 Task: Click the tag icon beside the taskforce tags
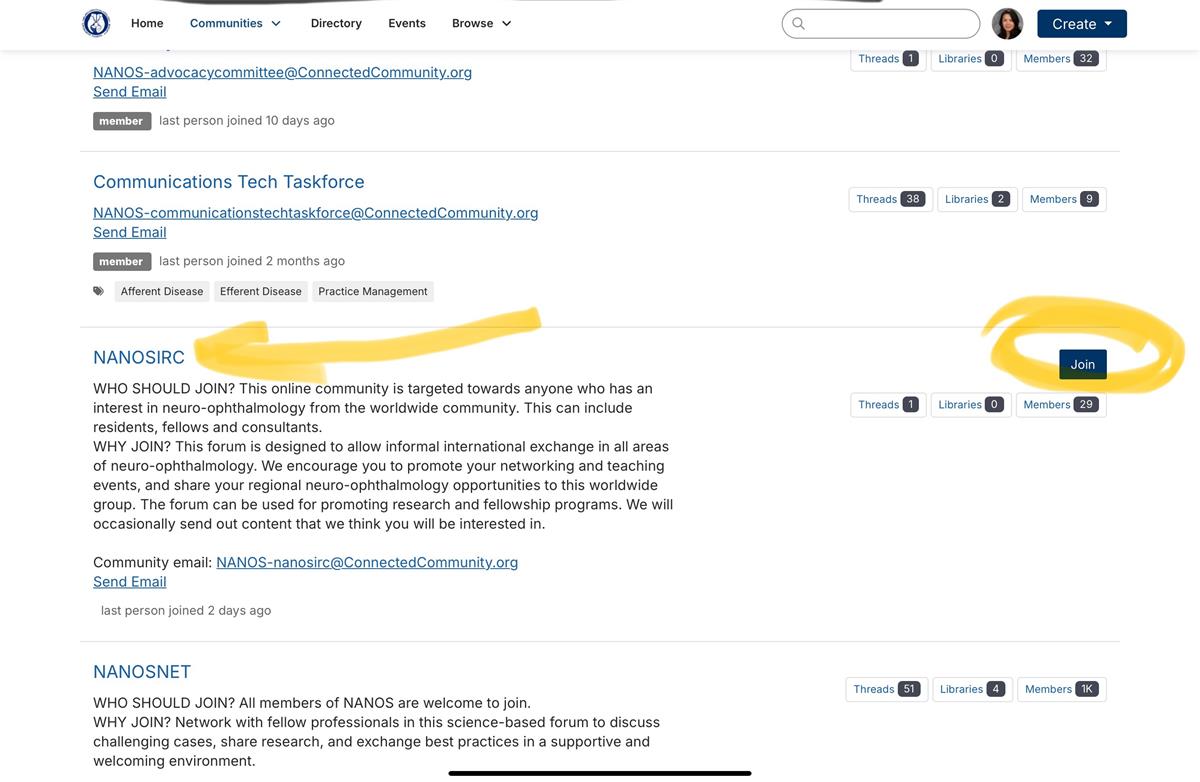[97, 289]
